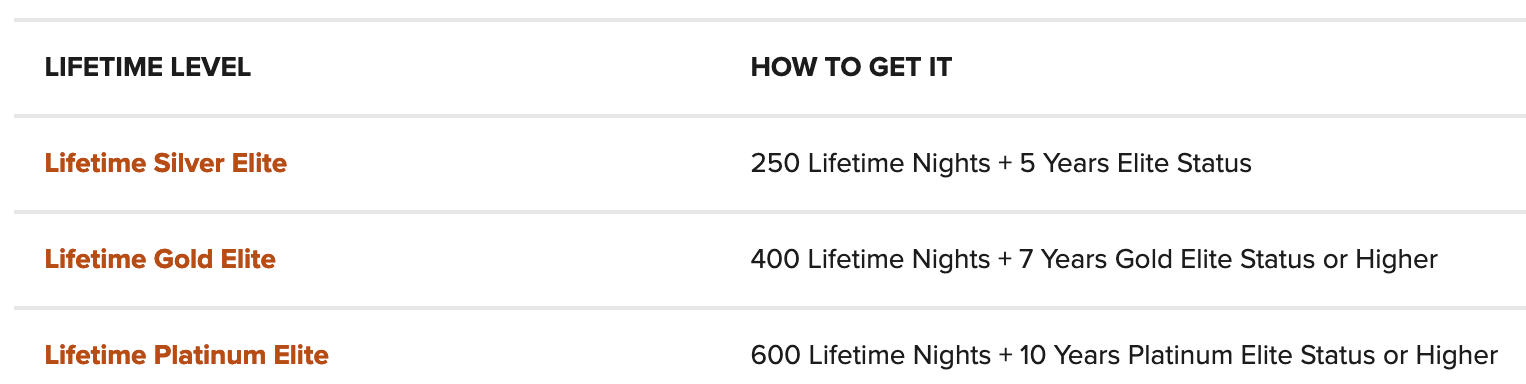Image resolution: width=1526 pixels, height=384 pixels.
Task: Click the HOW TO GET IT column header
Action: 851,67
